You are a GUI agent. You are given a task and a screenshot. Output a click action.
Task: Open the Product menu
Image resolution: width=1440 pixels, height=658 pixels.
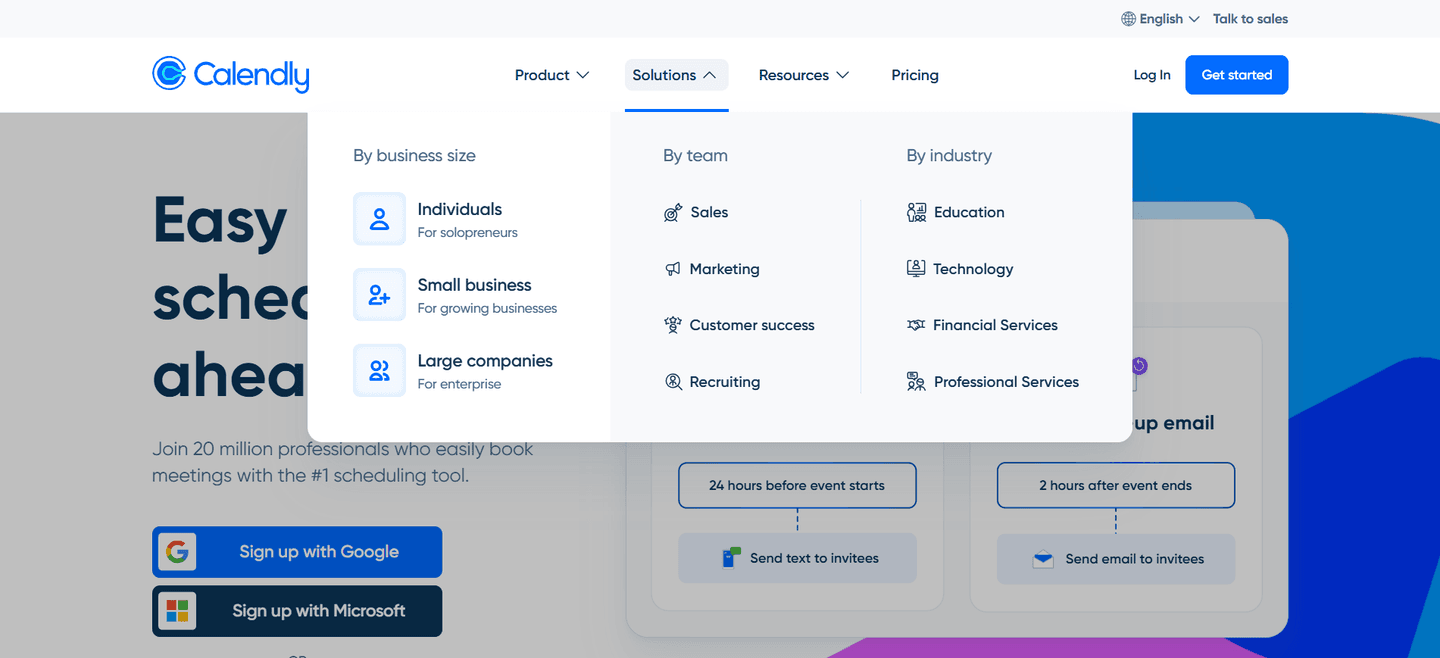552,75
